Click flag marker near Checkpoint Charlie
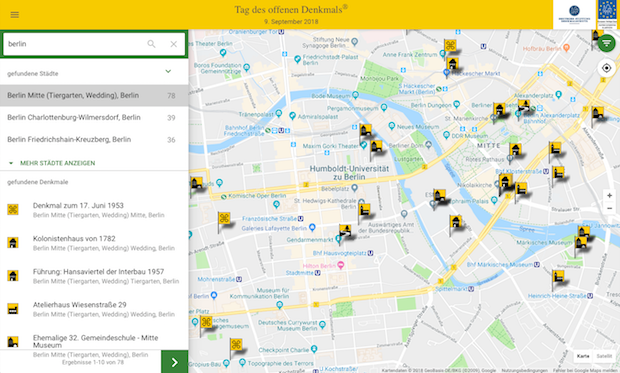This screenshot has width=620, height=373. click(236, 345)
